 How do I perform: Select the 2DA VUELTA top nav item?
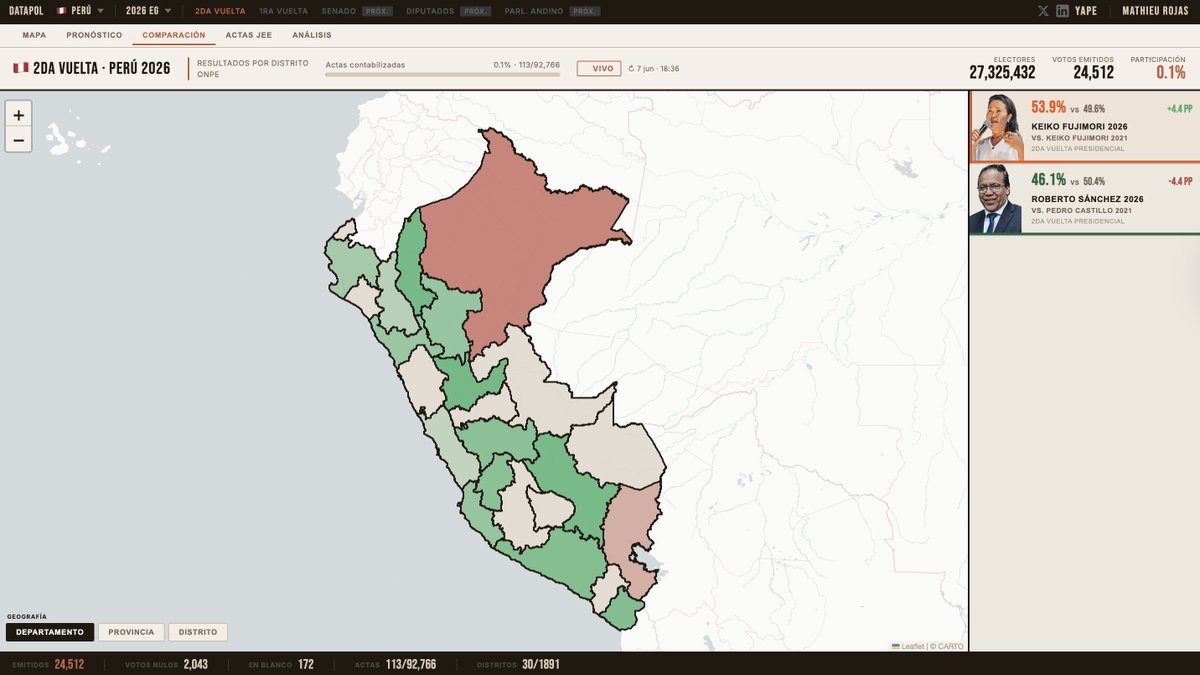pos(220,11)
